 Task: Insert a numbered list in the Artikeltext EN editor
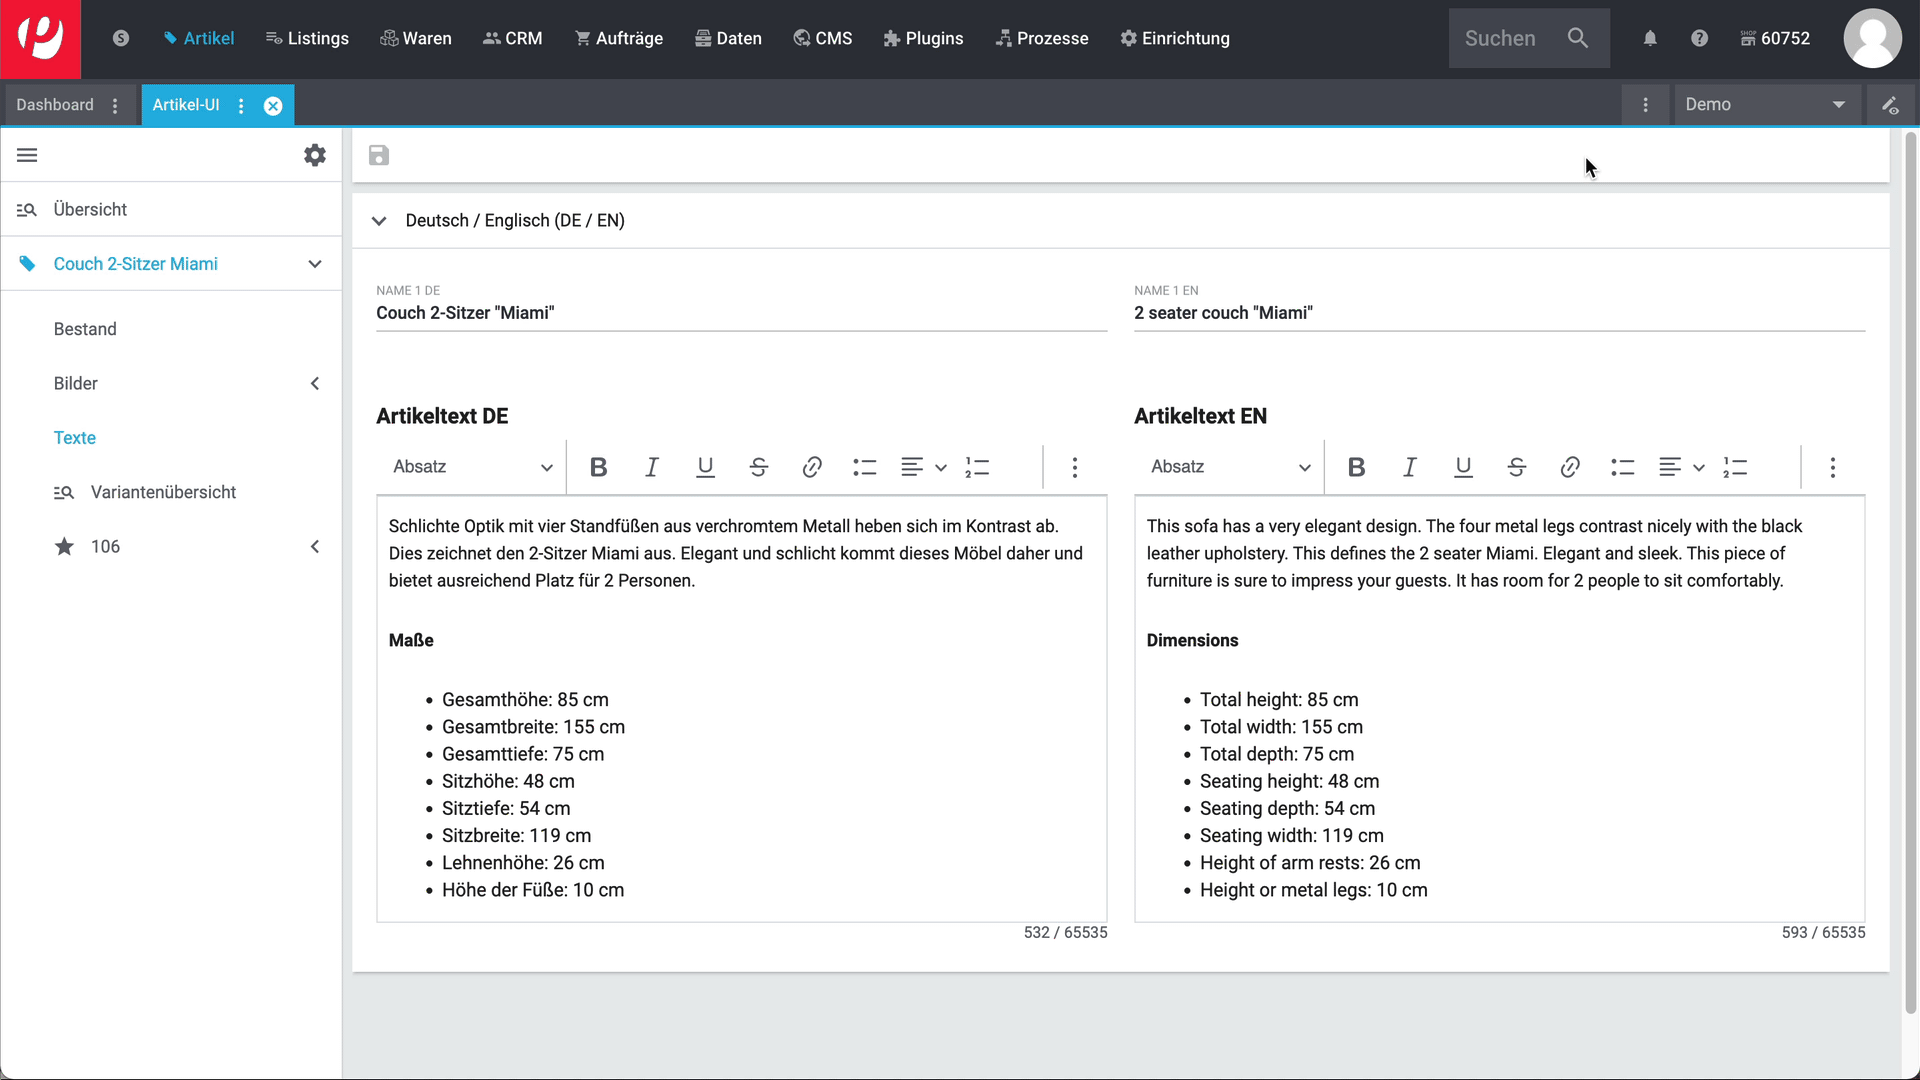click(x=1735, y=467)
